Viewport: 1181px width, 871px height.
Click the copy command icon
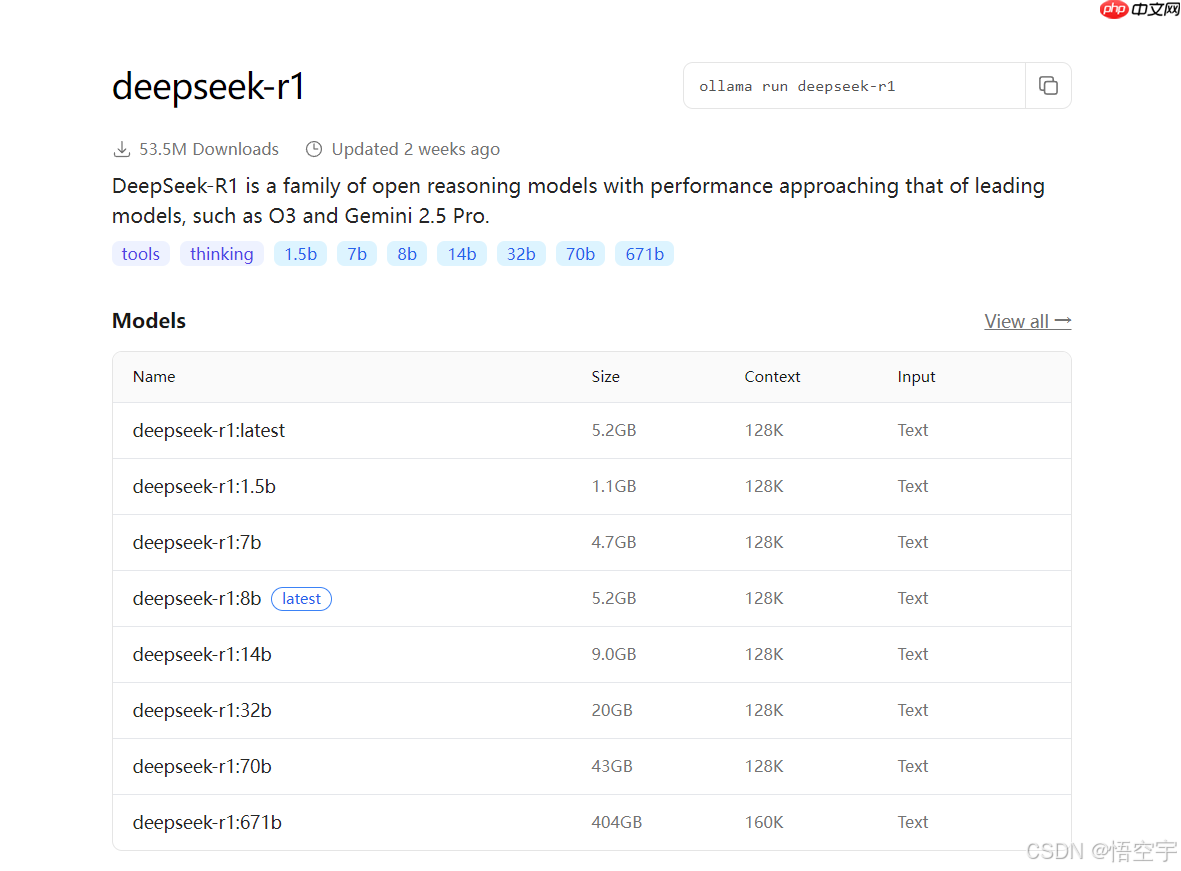click(x=1048, y=86)
